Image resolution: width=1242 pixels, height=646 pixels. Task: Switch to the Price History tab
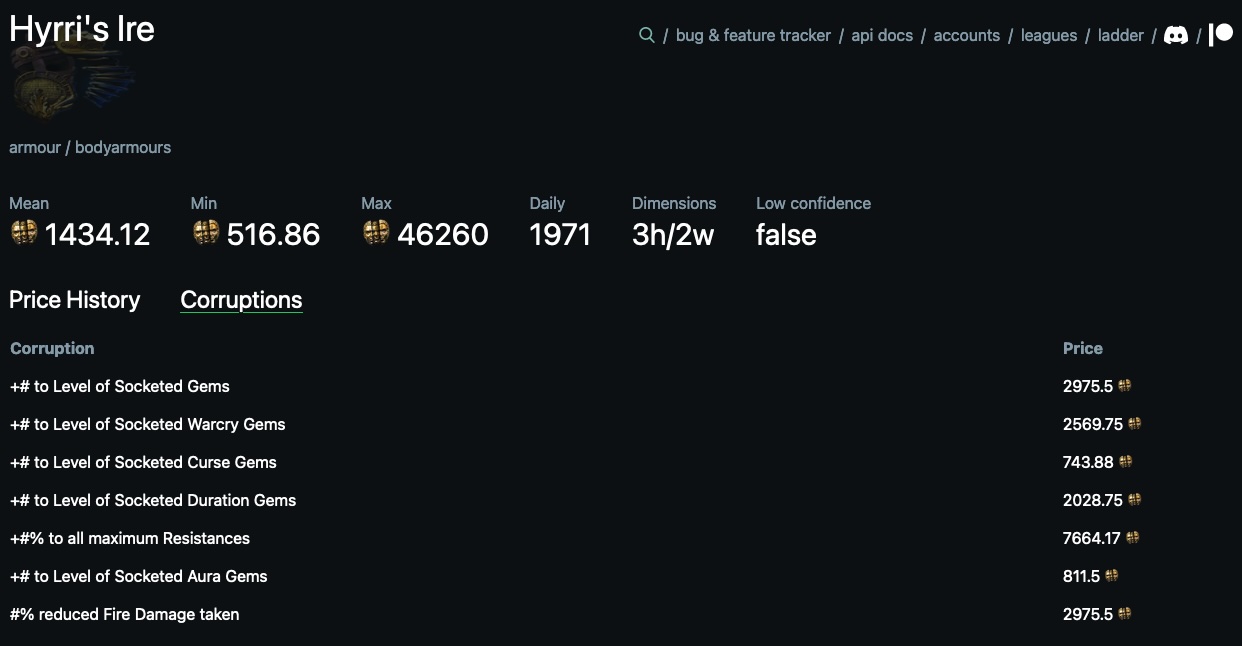pos(75,300)
